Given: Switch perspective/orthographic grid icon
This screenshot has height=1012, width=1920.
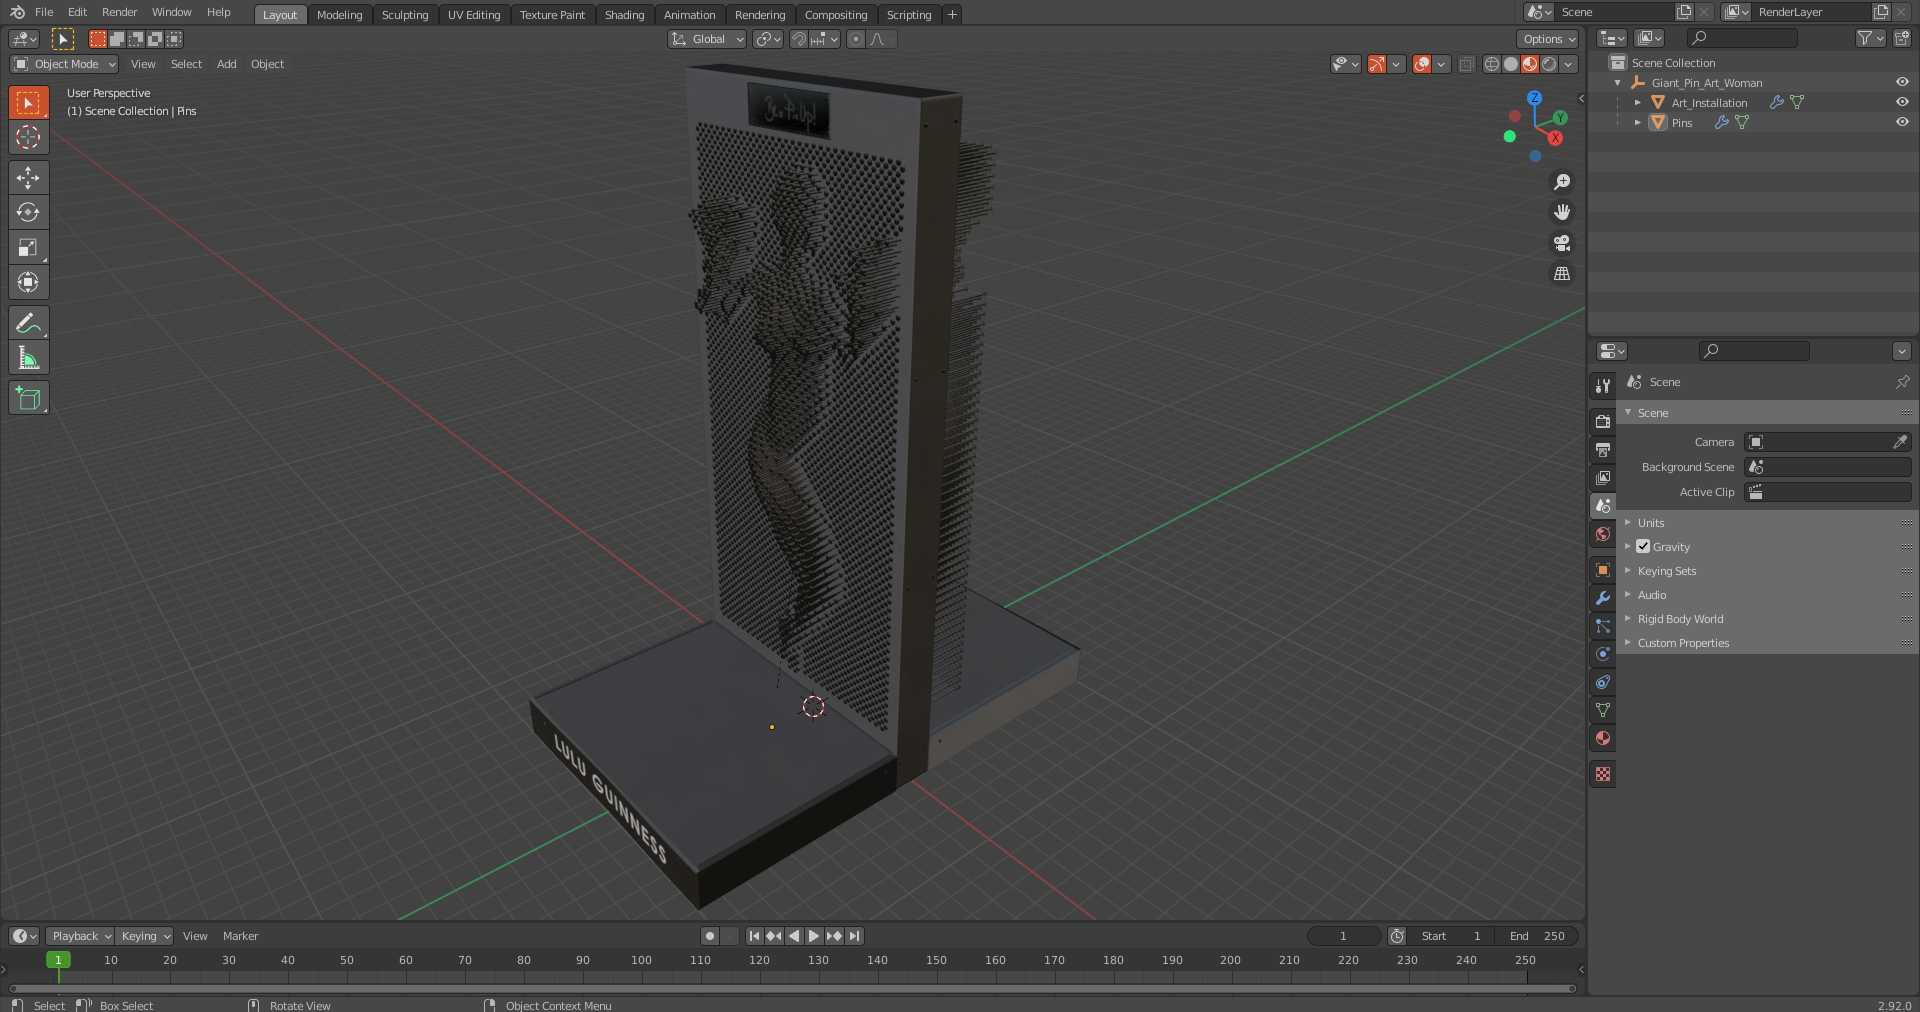Looking at the screenshot, I should tap(1561, 273).
